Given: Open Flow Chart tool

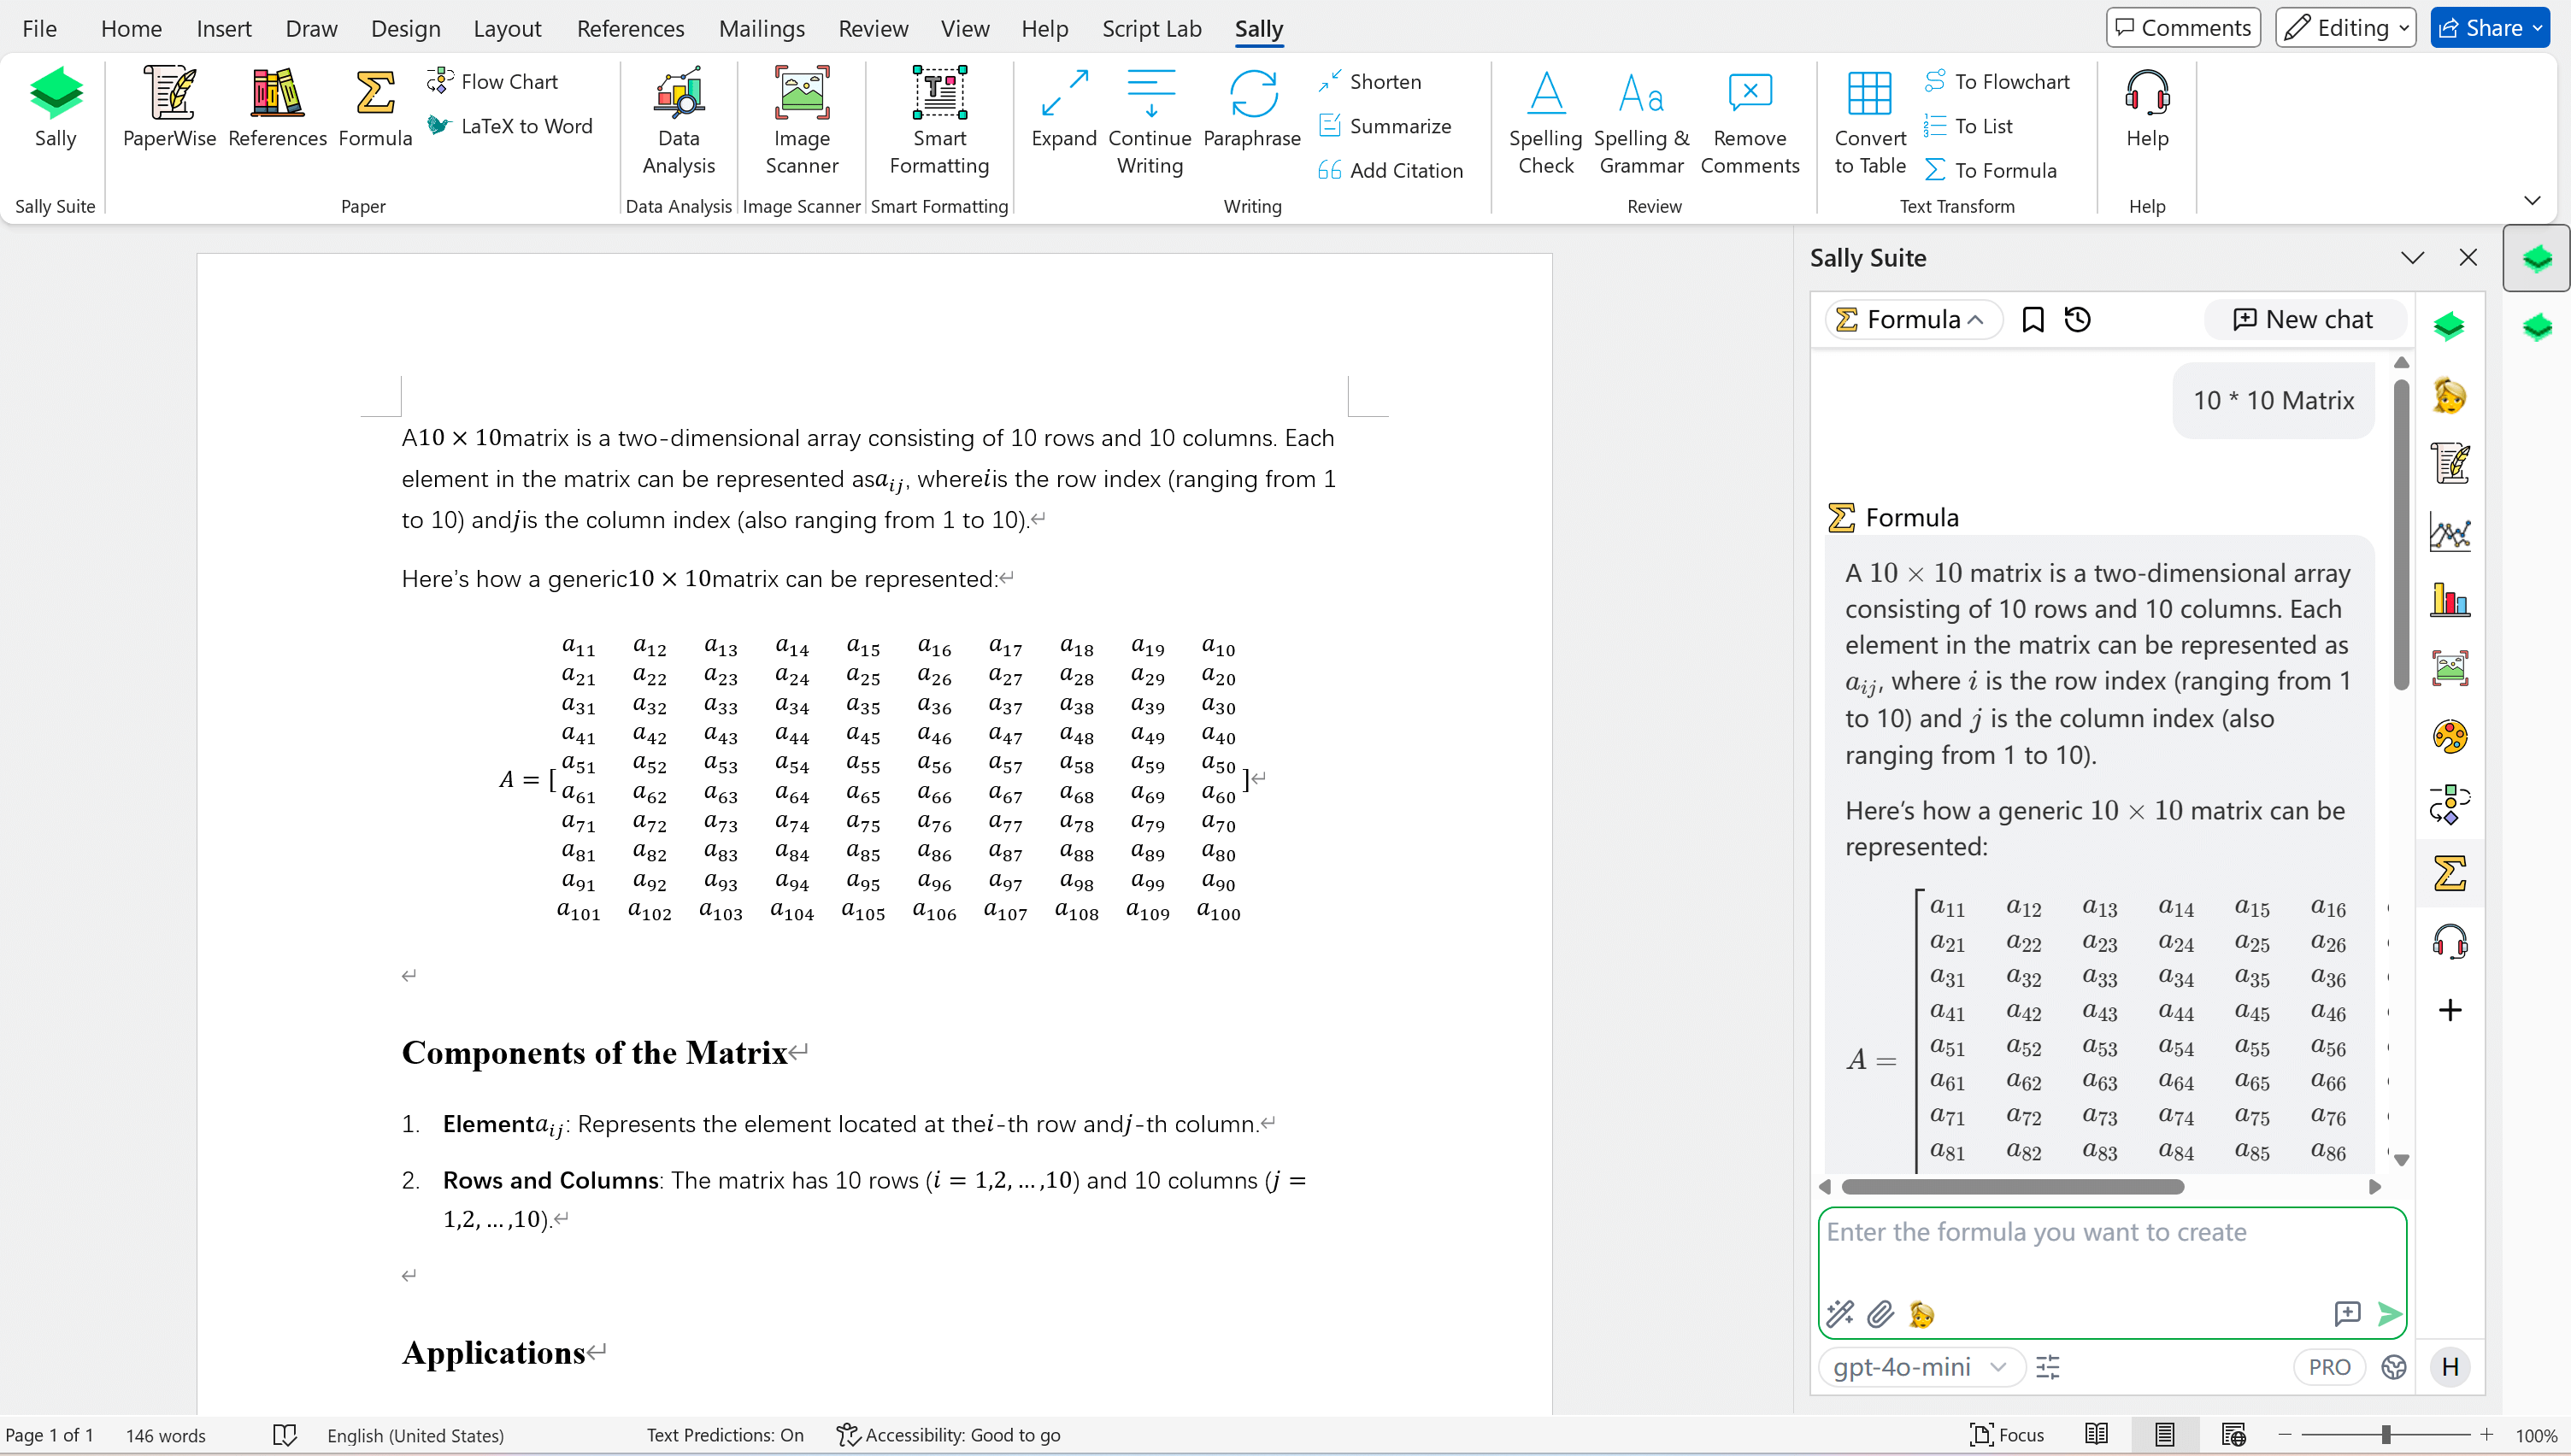Looking at the screenshot, I should tap(492, 81).
